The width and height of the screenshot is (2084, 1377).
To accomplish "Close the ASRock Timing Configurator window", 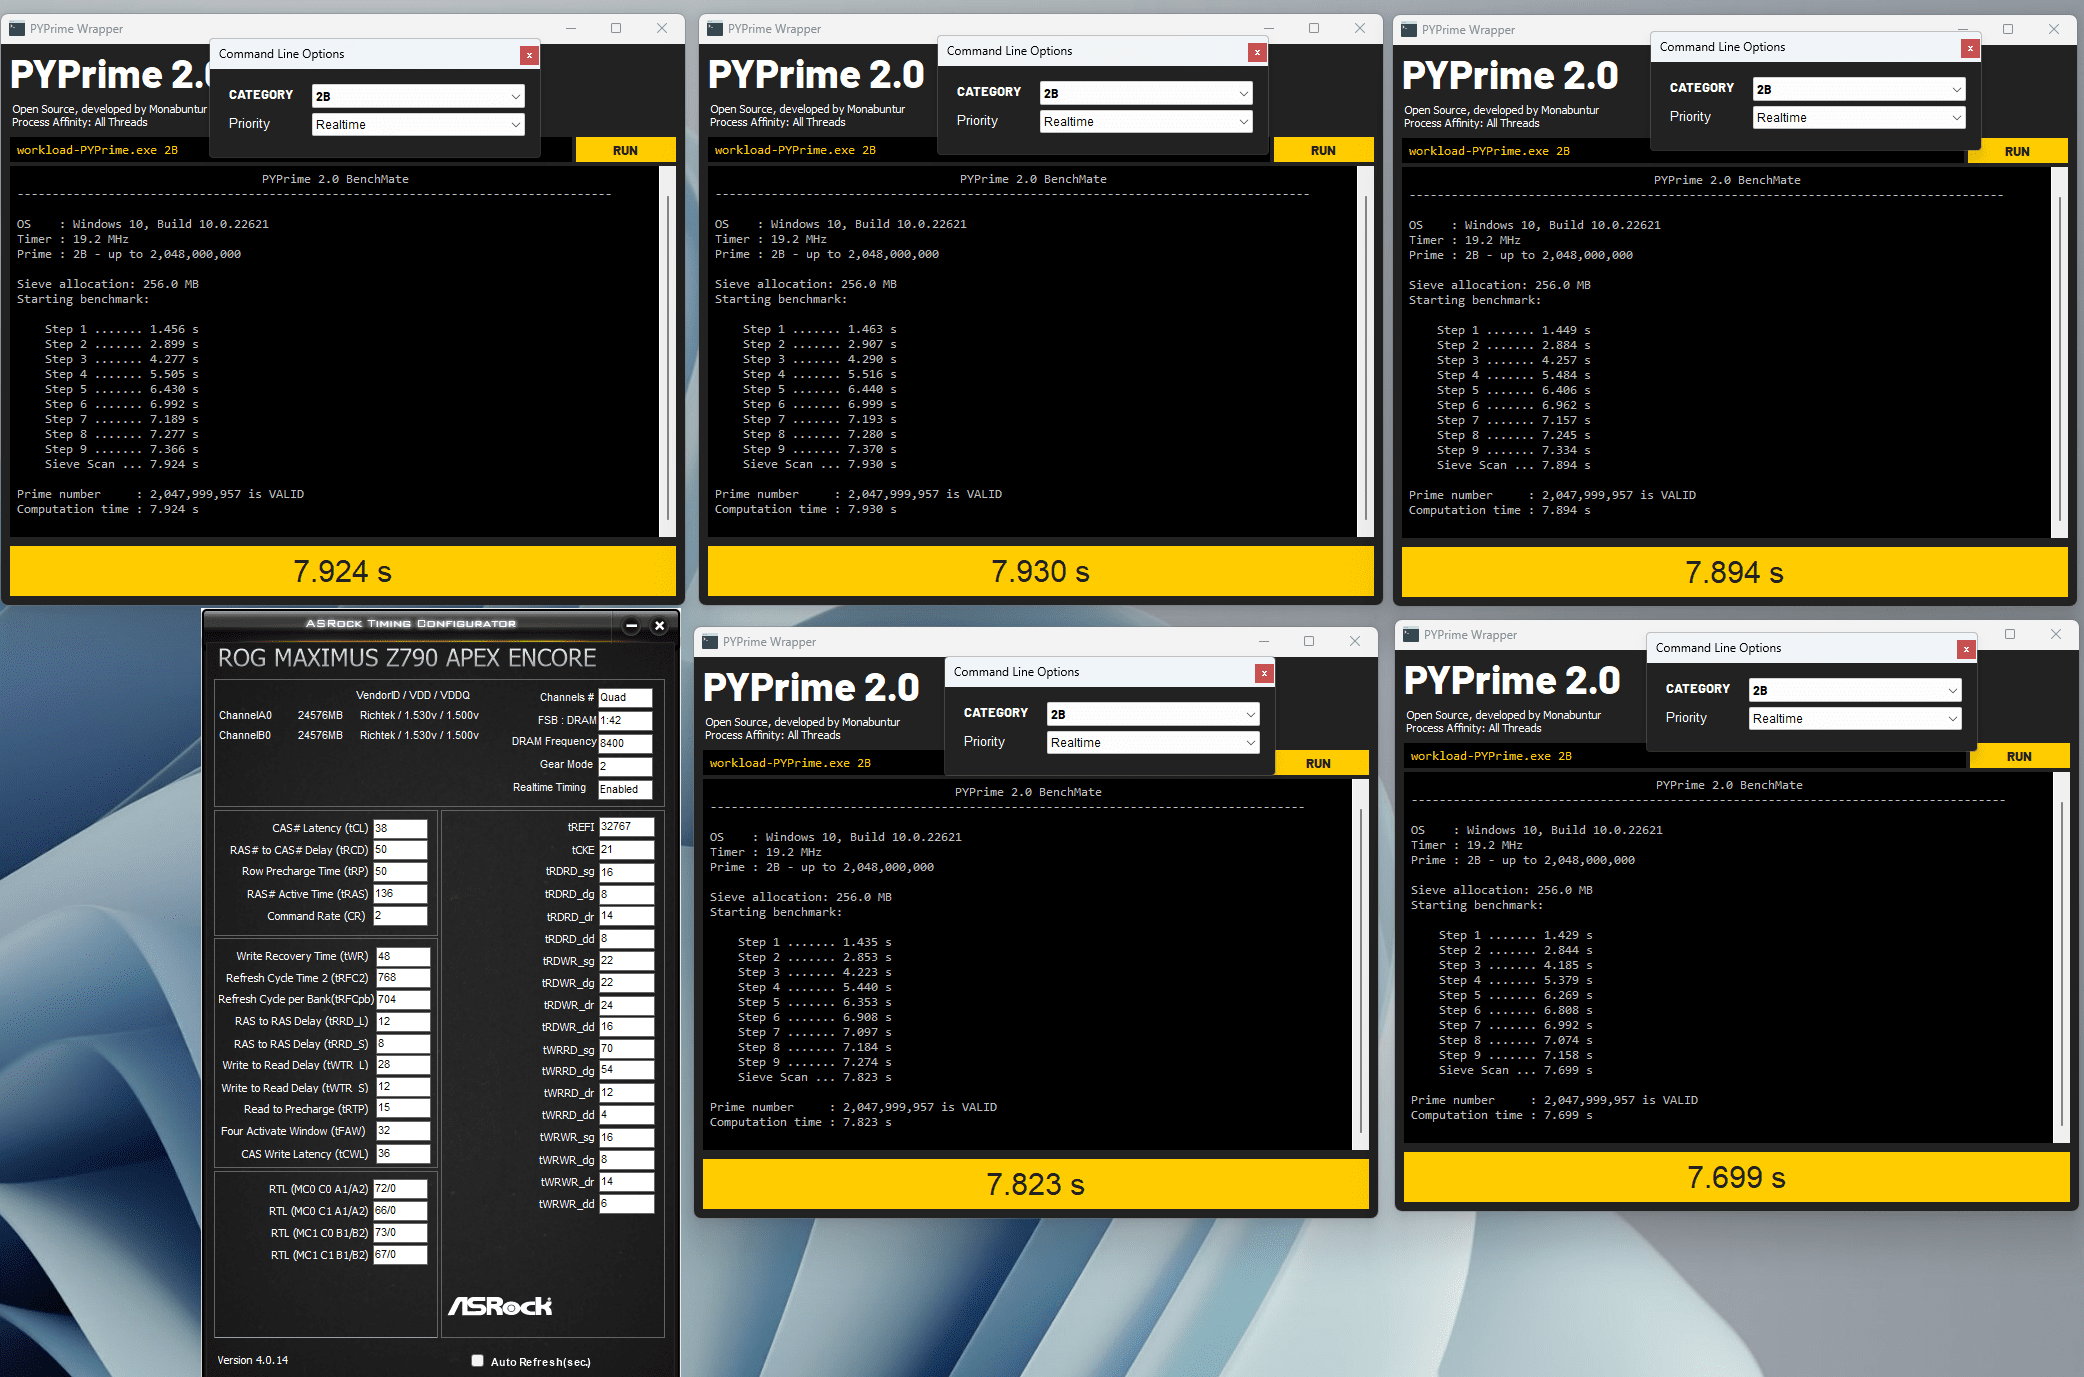I will (x=659, y=626).
